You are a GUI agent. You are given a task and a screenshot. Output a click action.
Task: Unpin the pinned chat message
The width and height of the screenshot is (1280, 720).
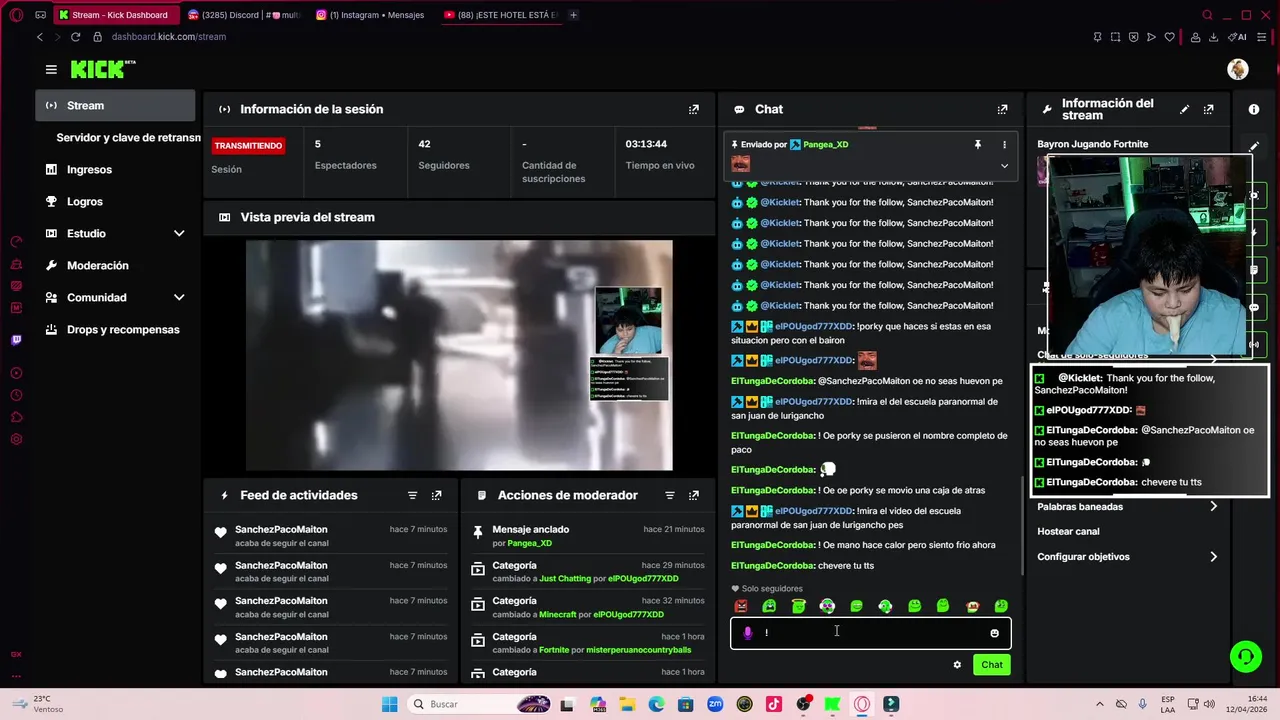pyautogui.click(x=977, y=145)
